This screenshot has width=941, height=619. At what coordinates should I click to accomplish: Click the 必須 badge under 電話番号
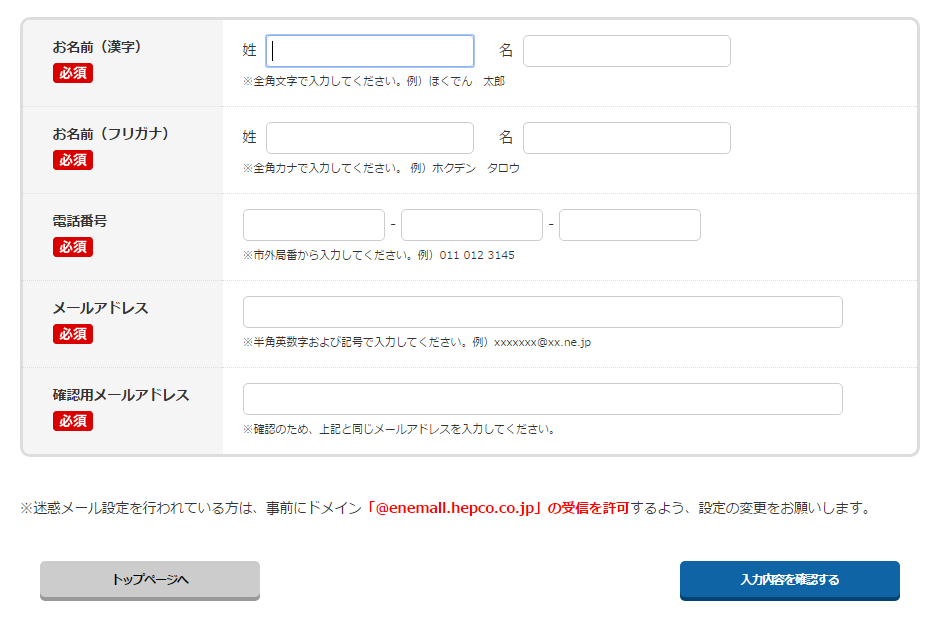click(73, 247)
